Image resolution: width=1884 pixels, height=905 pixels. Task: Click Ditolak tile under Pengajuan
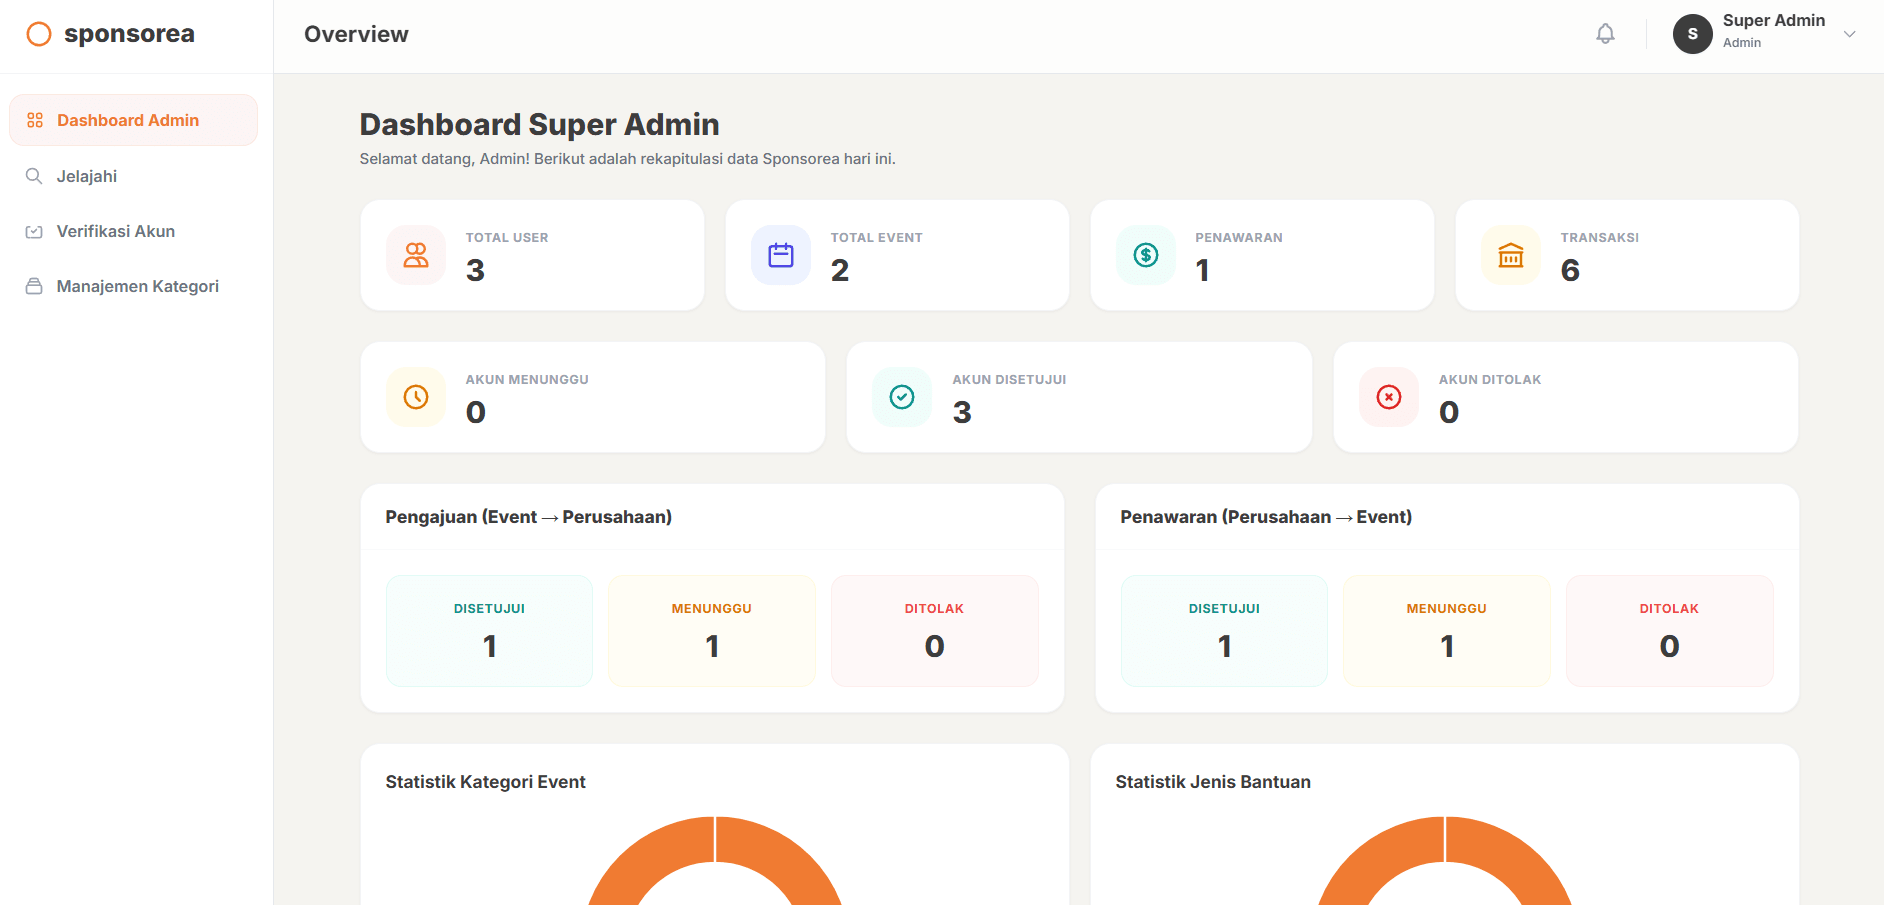click(x=935, y=631)
